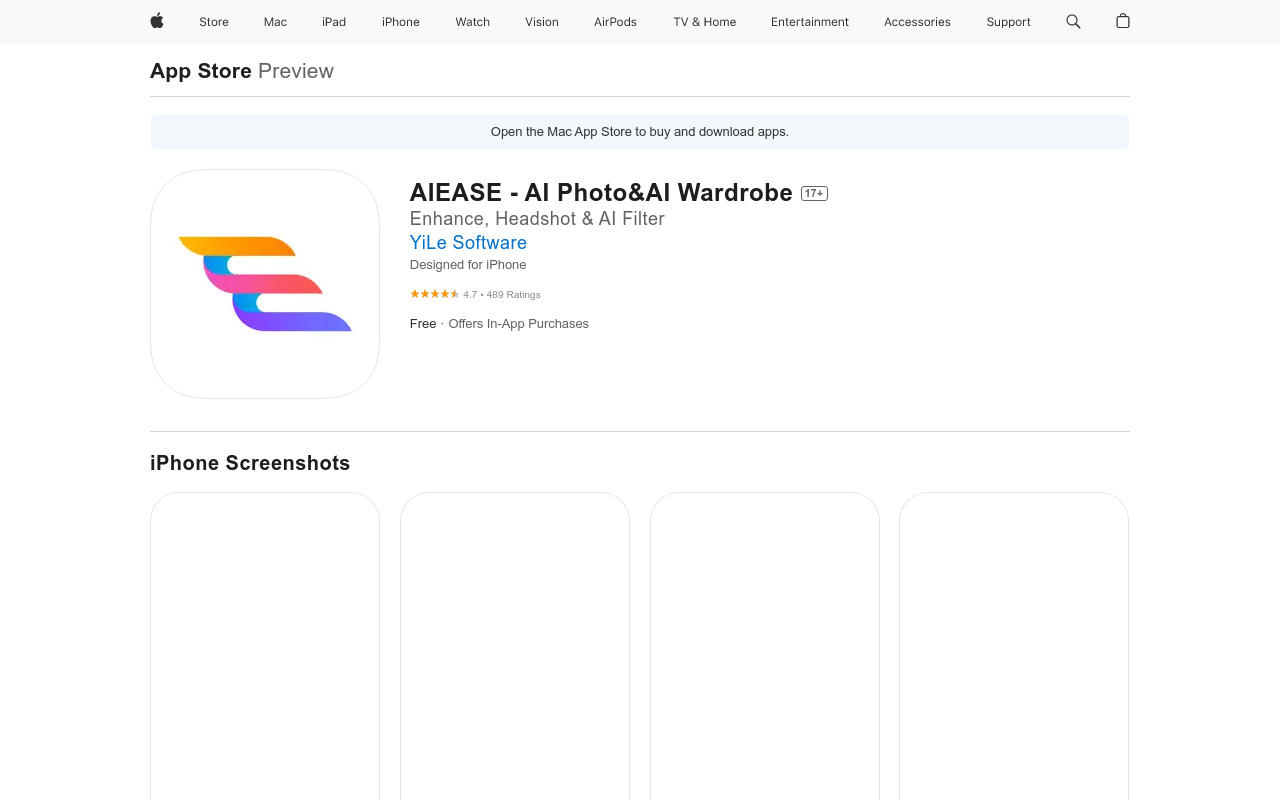Image resolution: width=1280 pixels, height=800 pixels.
Task: Open the iPad menu
Action: pos(334,22)
